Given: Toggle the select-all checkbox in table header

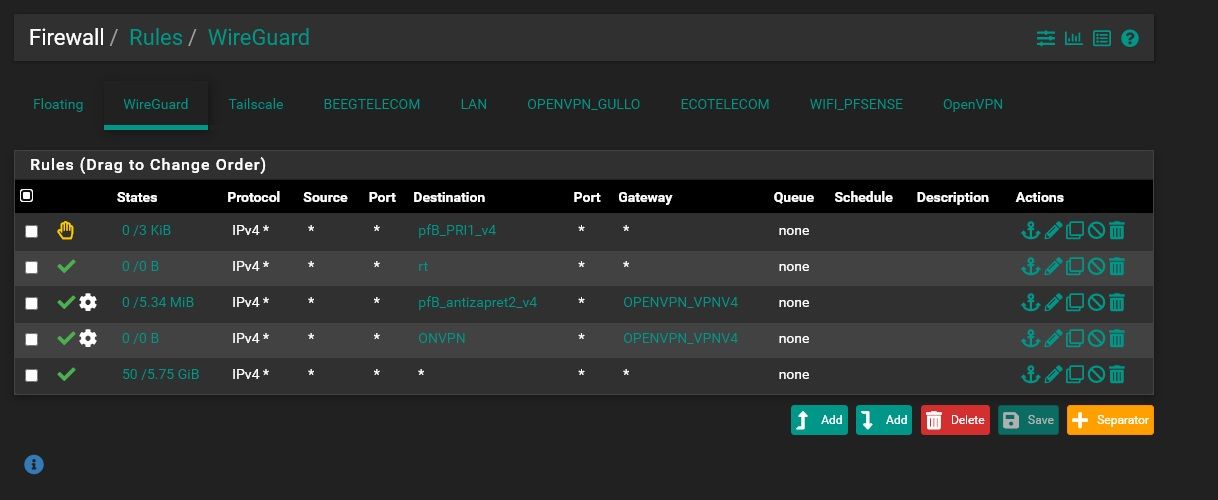Looking at the screenshot, I should 27,196.
